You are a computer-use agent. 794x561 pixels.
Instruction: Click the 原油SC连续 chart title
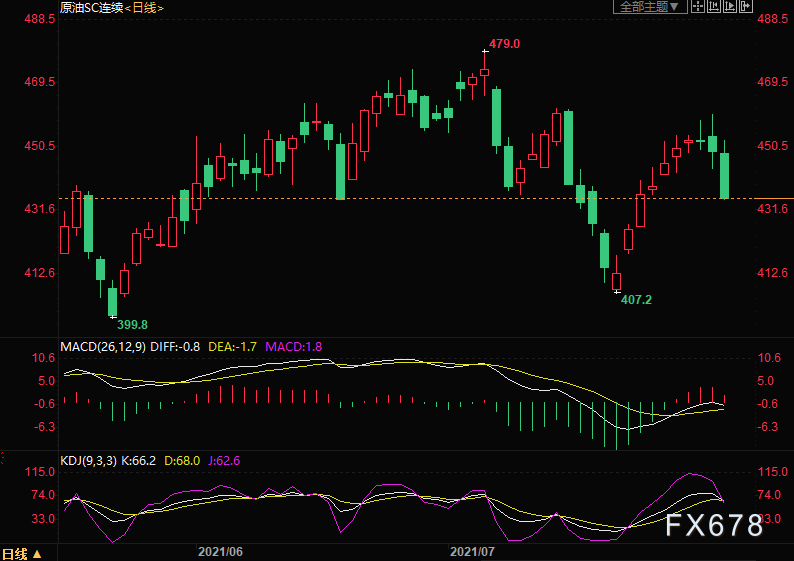[x=92, y=8]
